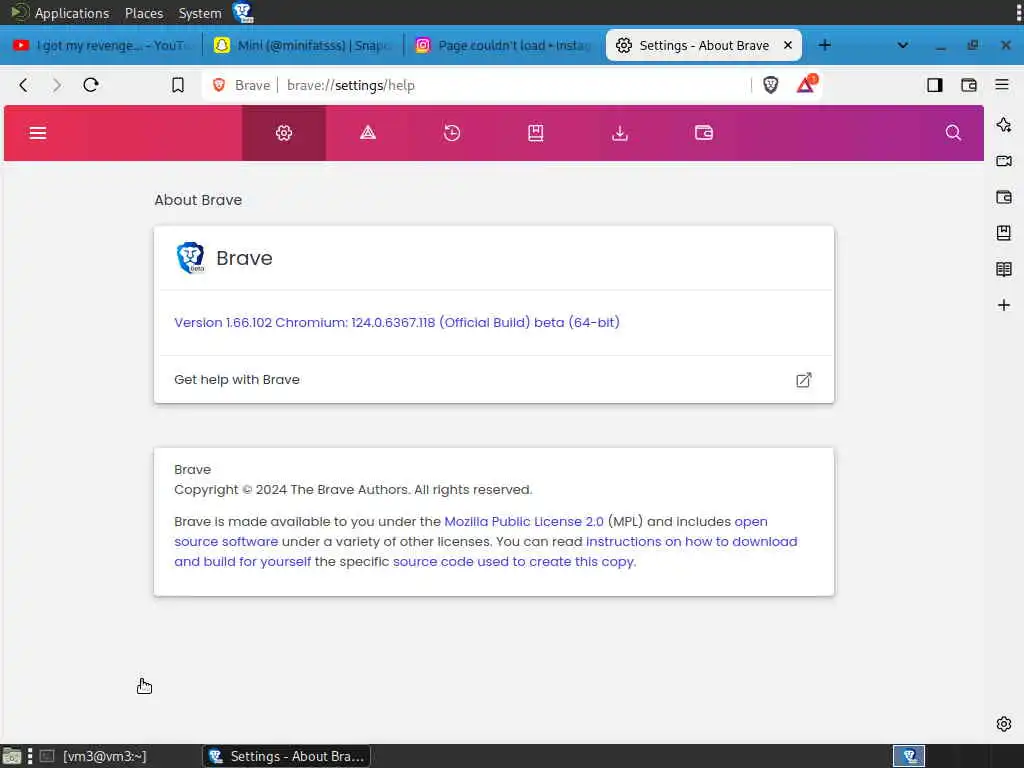Image resolution: width=1024 pixels, height=768 pixels.
Task: Reload the page
Action: pos(91,85)
